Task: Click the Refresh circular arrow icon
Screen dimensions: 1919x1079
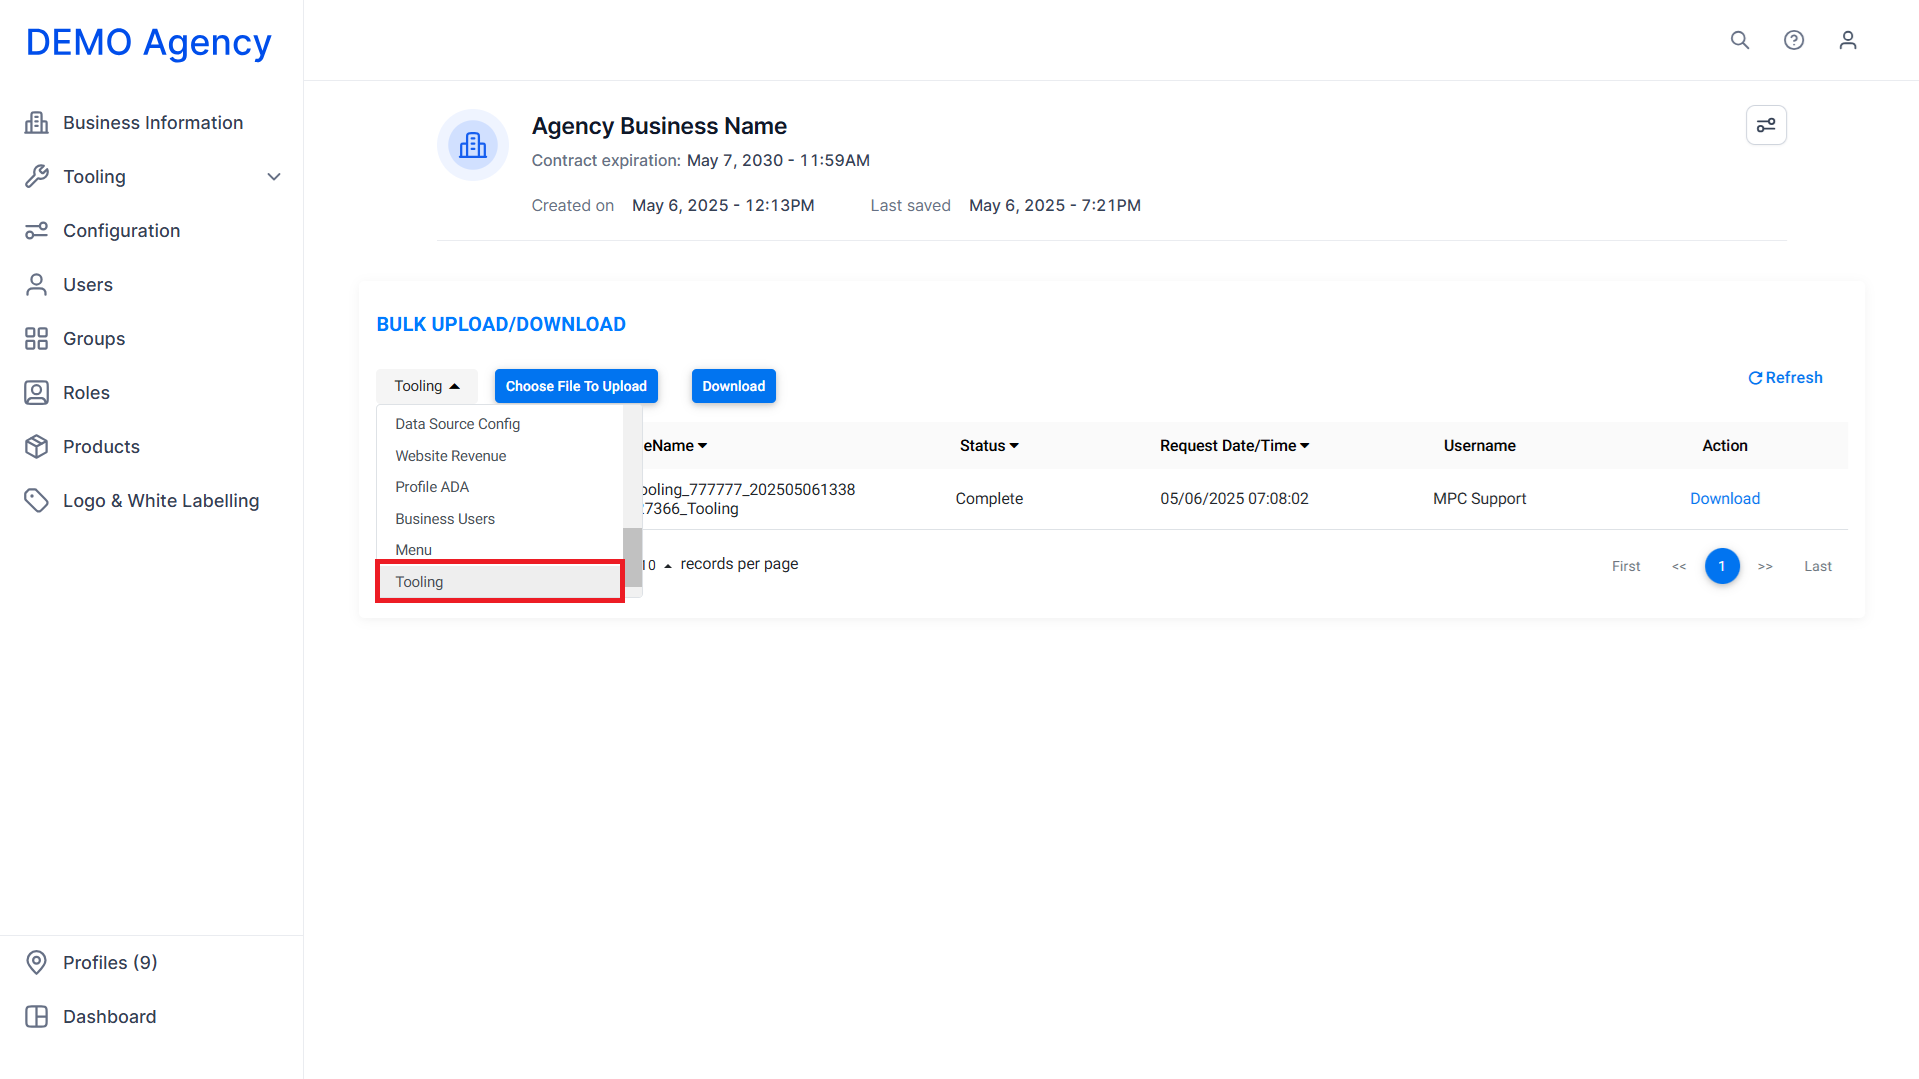Action: 1755,378
